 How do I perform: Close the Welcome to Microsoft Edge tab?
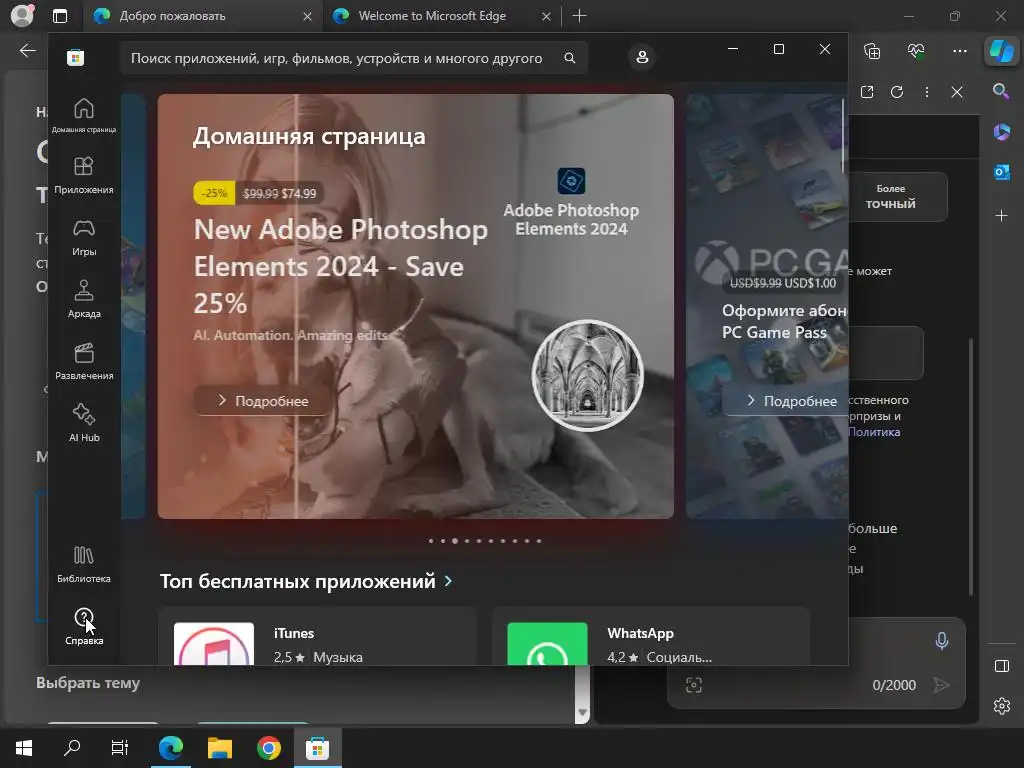click(546, 16)
